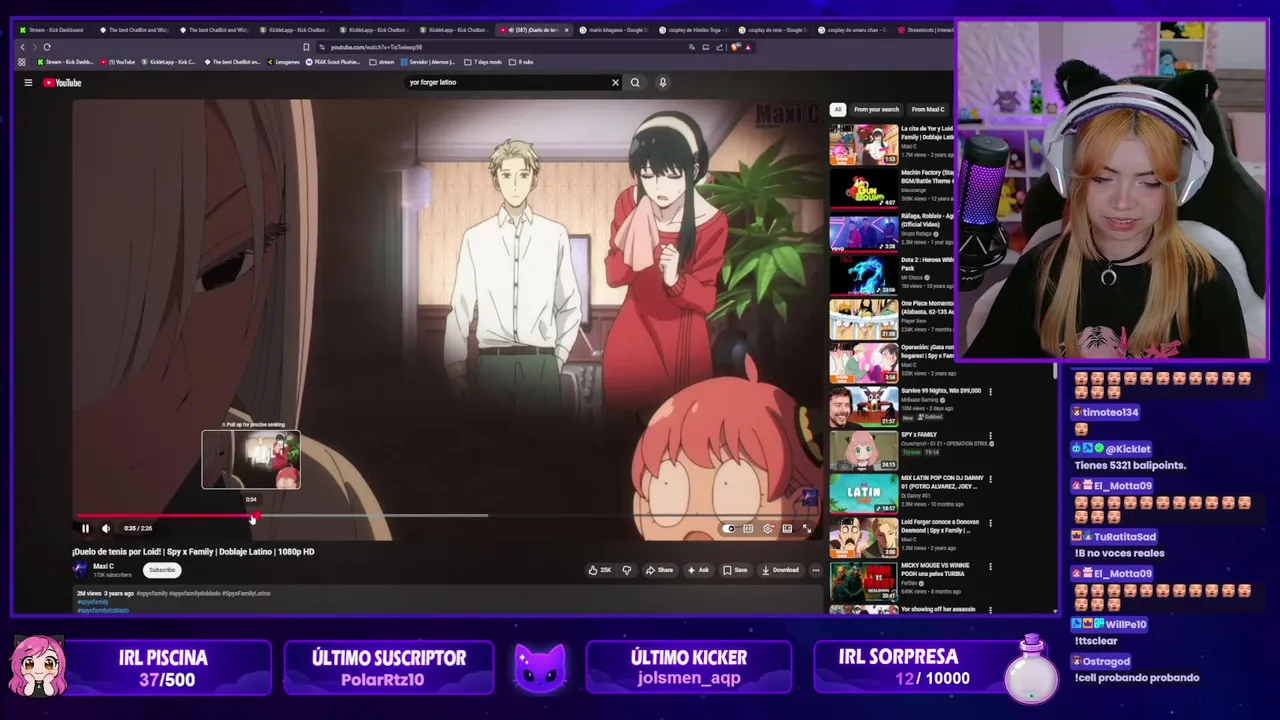The width and height of the screenshot is (1280, 720).
Task: Click the browser address bar URL
Action: (x=376, y=47)
